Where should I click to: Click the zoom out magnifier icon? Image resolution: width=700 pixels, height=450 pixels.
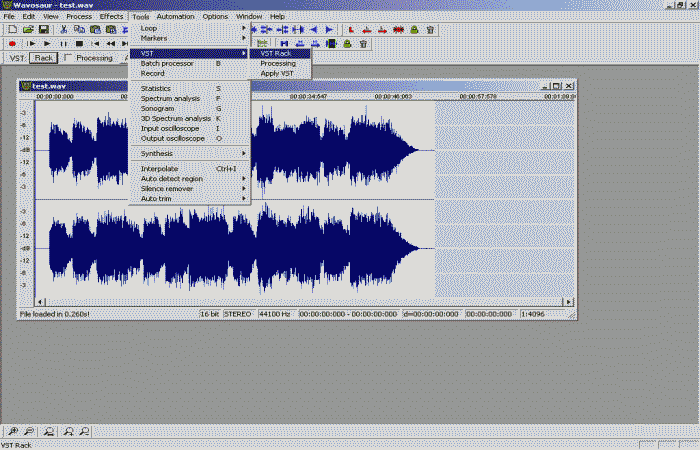click(31, 431)
